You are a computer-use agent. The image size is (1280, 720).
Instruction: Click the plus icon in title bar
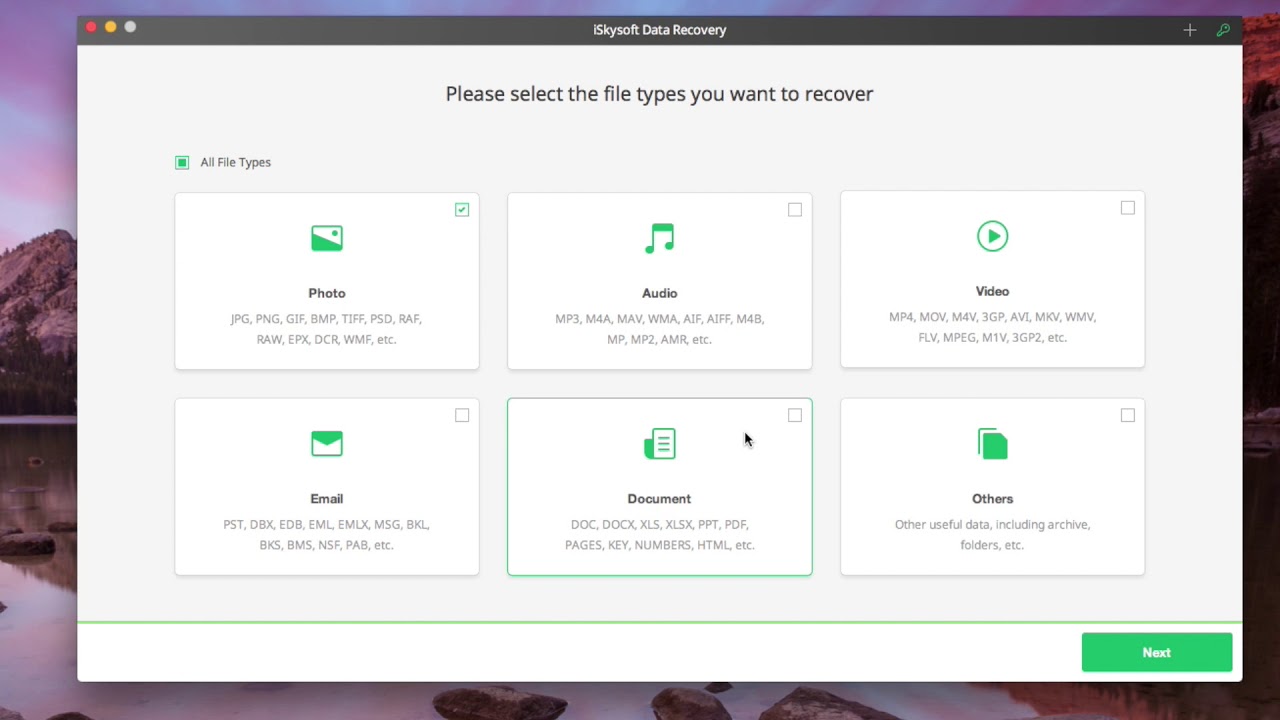1190,30
